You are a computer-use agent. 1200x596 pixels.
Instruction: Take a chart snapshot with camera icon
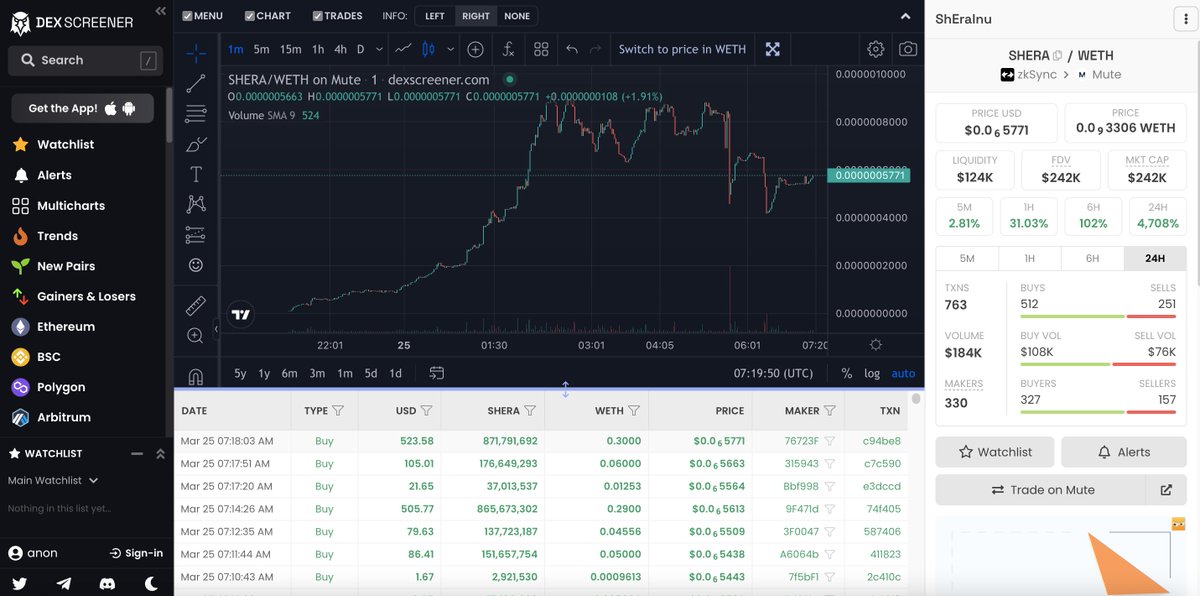[908, 49]
